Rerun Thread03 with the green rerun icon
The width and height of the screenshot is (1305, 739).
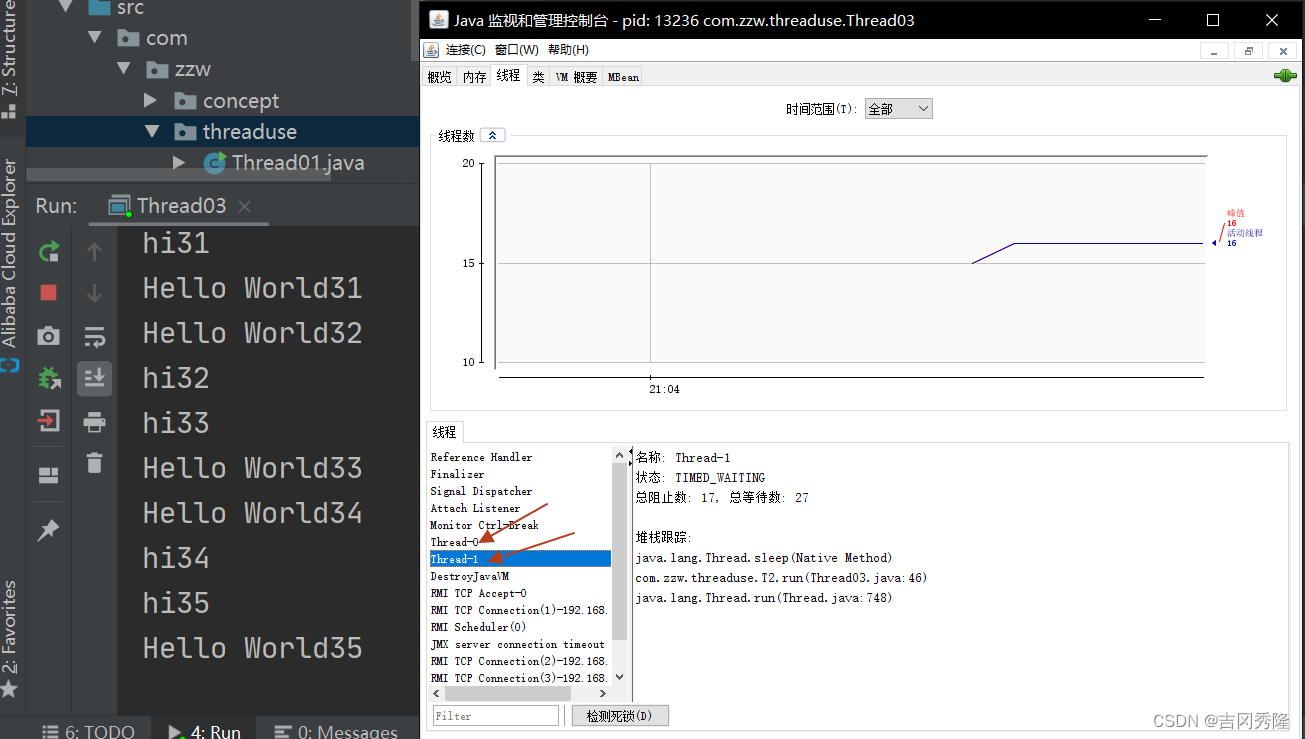[x=48, y=251]
